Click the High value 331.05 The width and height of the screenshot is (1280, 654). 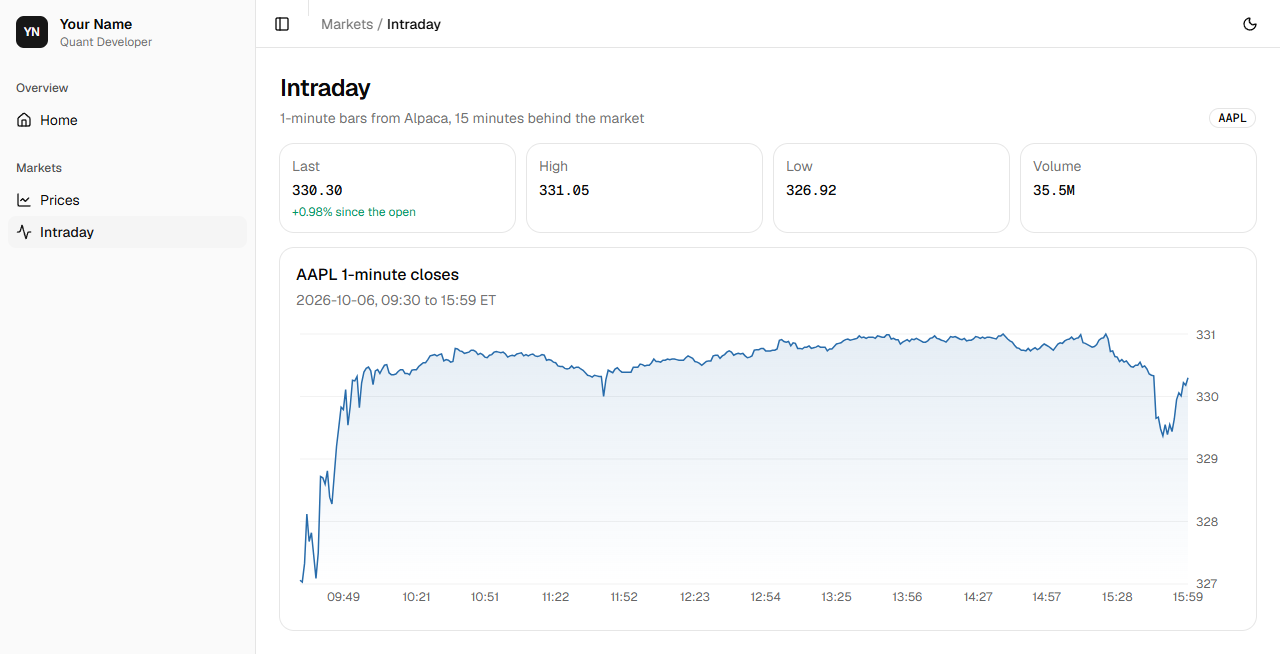564,190
